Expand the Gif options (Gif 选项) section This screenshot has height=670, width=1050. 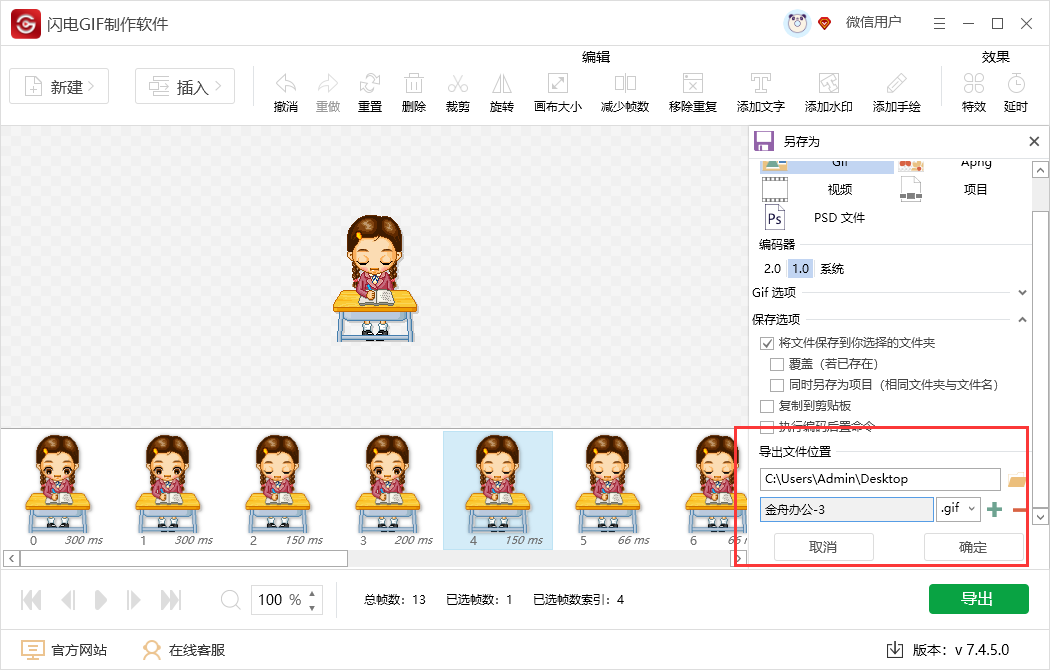click(1022, 293)
